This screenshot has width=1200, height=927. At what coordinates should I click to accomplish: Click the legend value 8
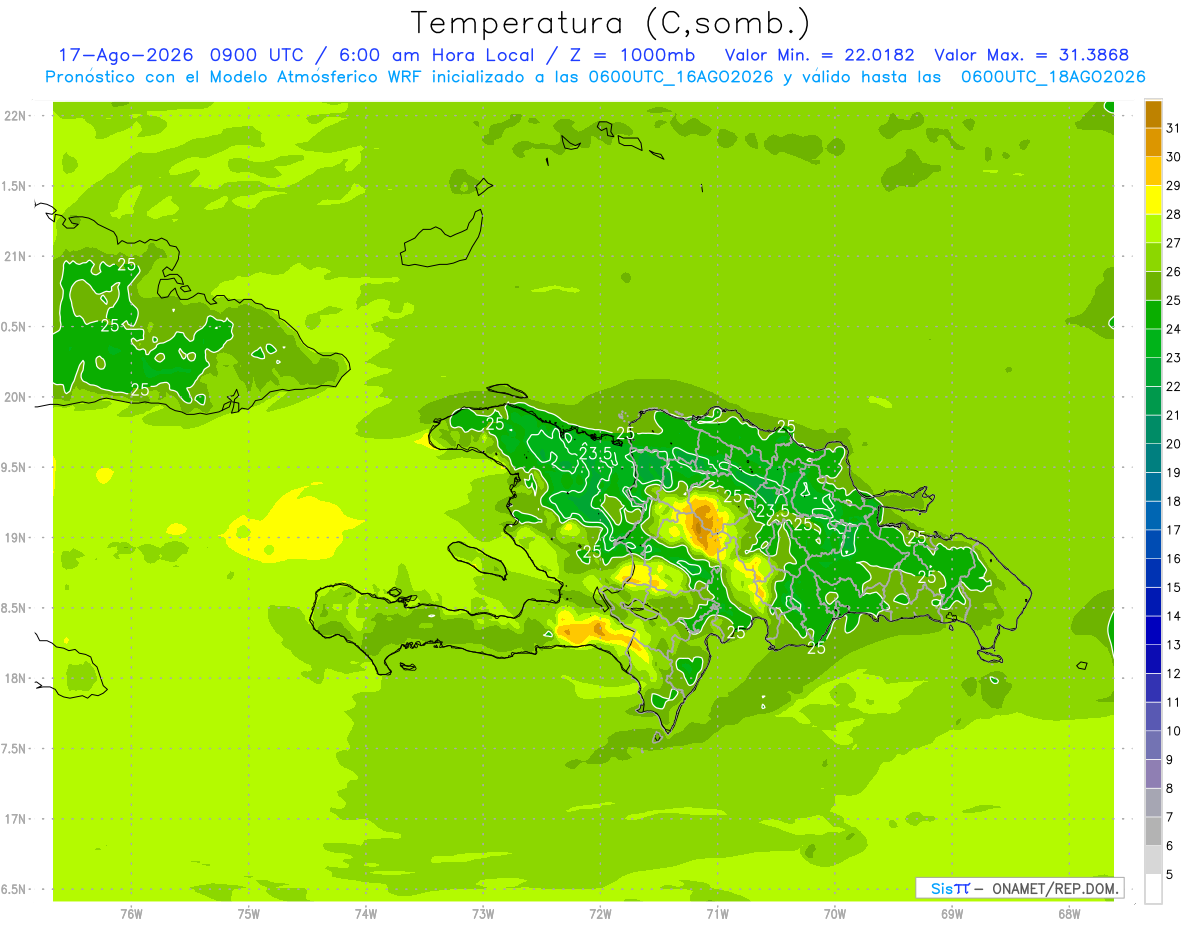click(x=1170, y=789)
